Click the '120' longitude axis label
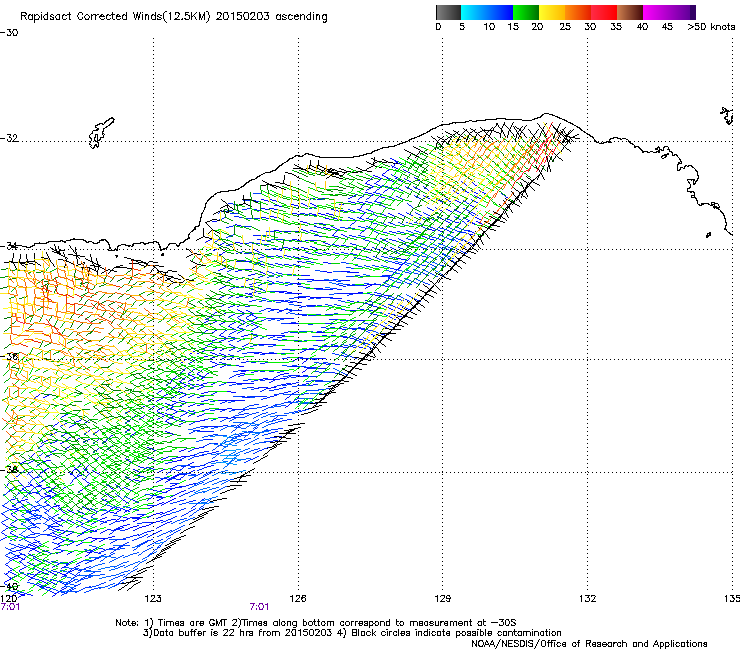 point(8,599)
